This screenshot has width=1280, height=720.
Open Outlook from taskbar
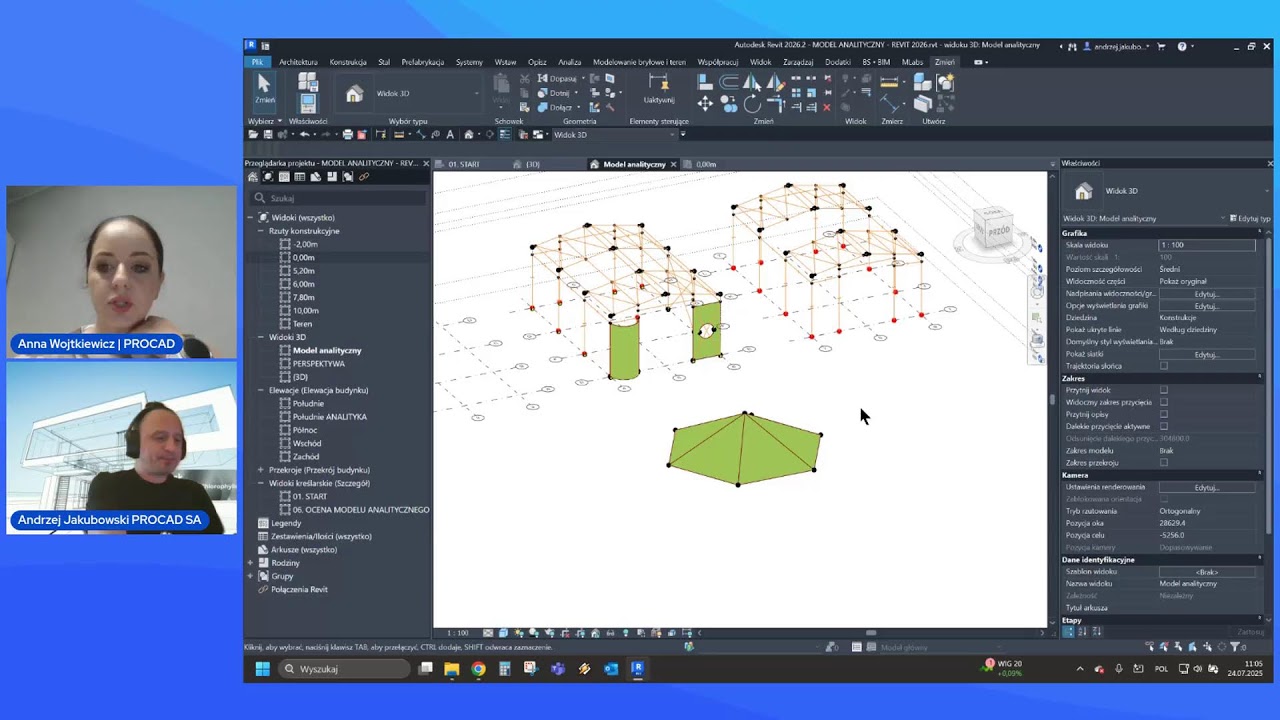611,669
